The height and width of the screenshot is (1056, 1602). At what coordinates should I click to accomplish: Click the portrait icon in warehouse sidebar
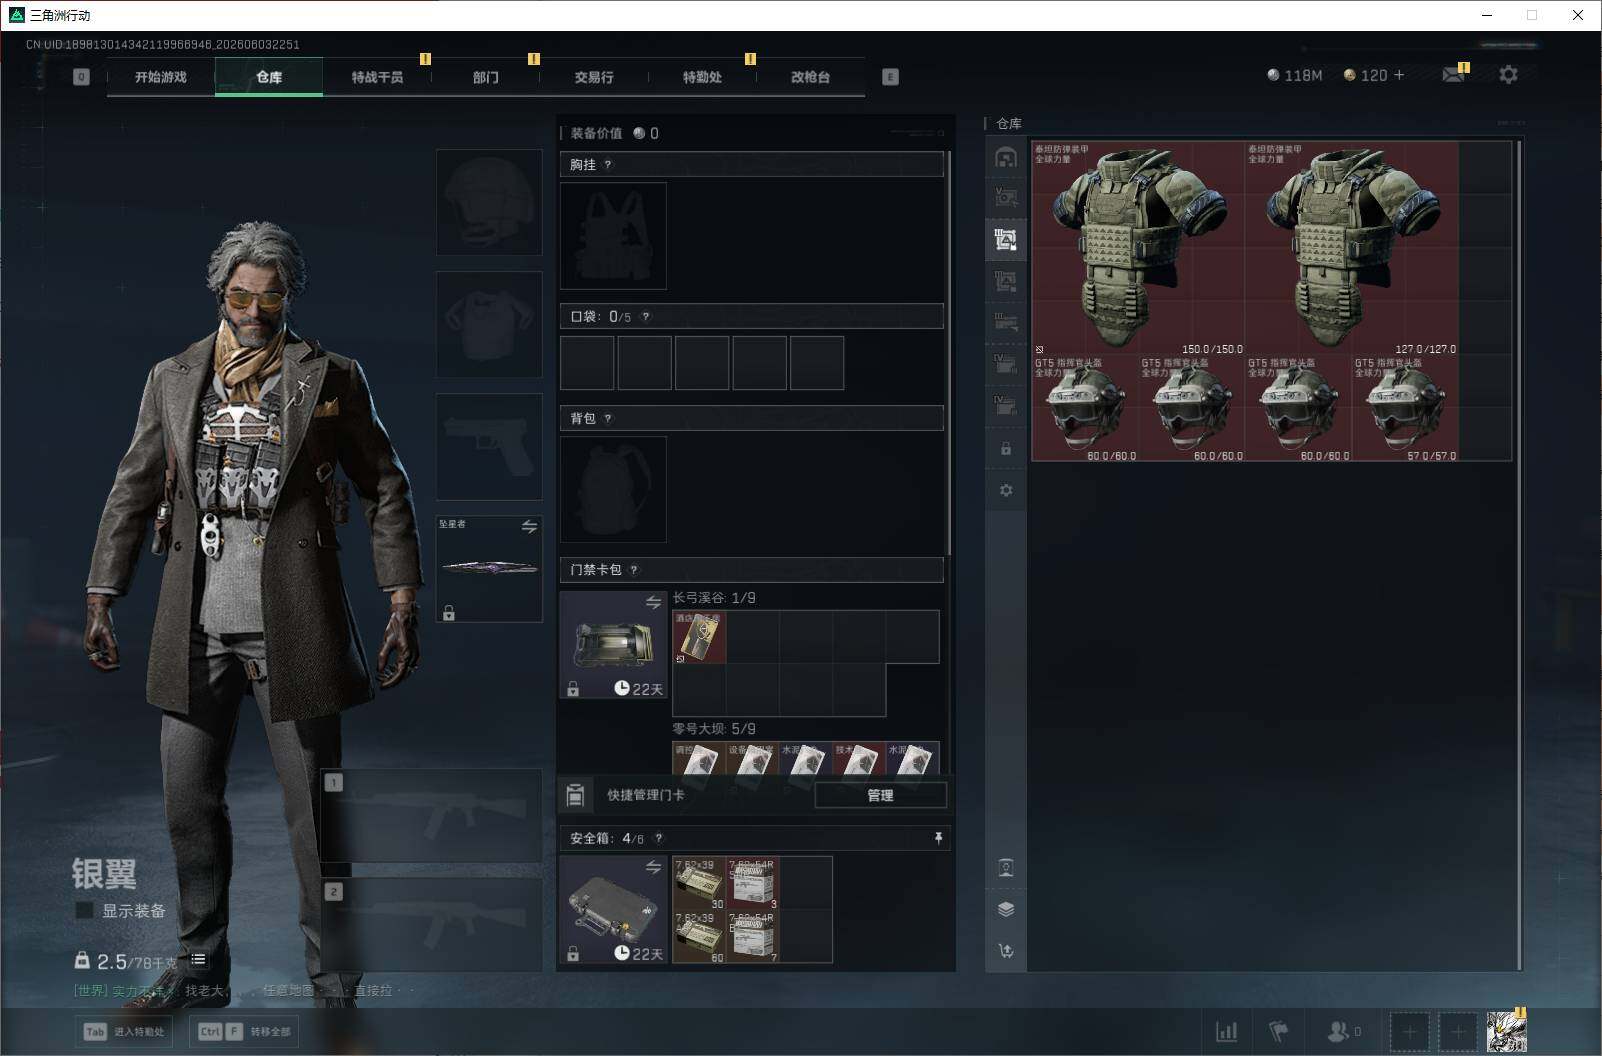1006,867
